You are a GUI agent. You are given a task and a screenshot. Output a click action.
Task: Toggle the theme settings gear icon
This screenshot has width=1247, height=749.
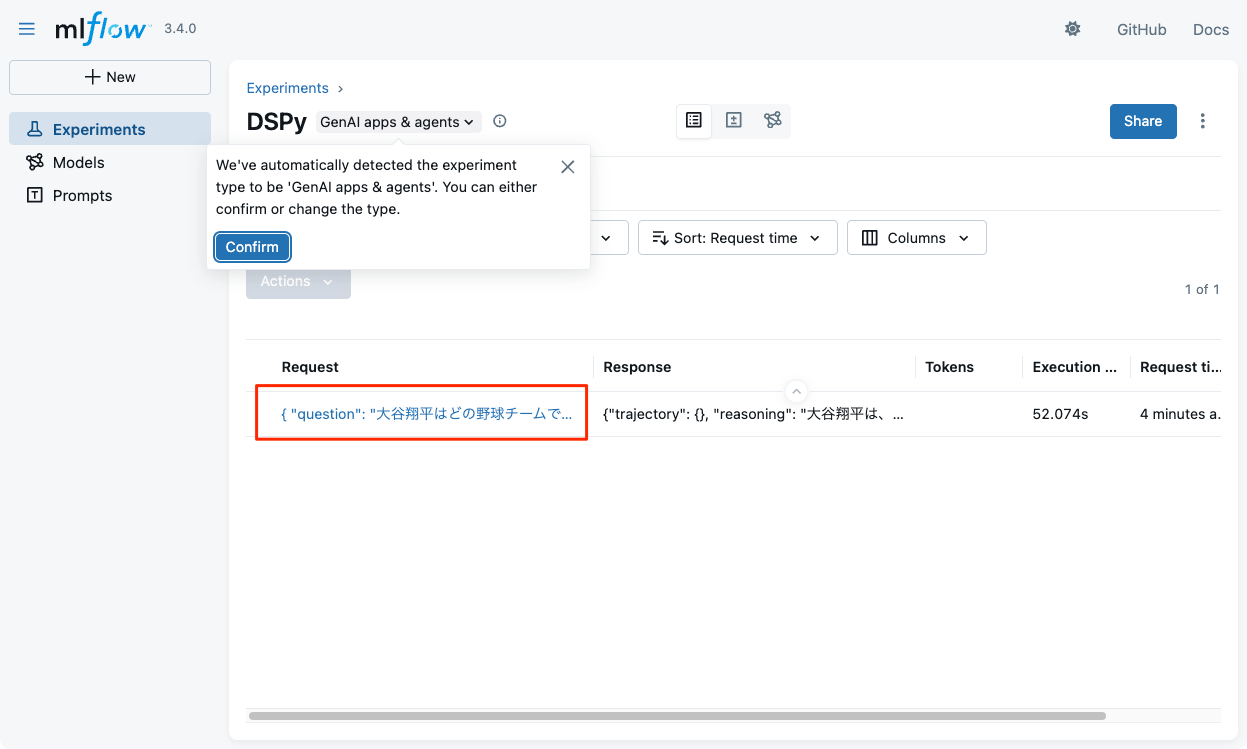pyautogui.click(x=1073, y=29)
